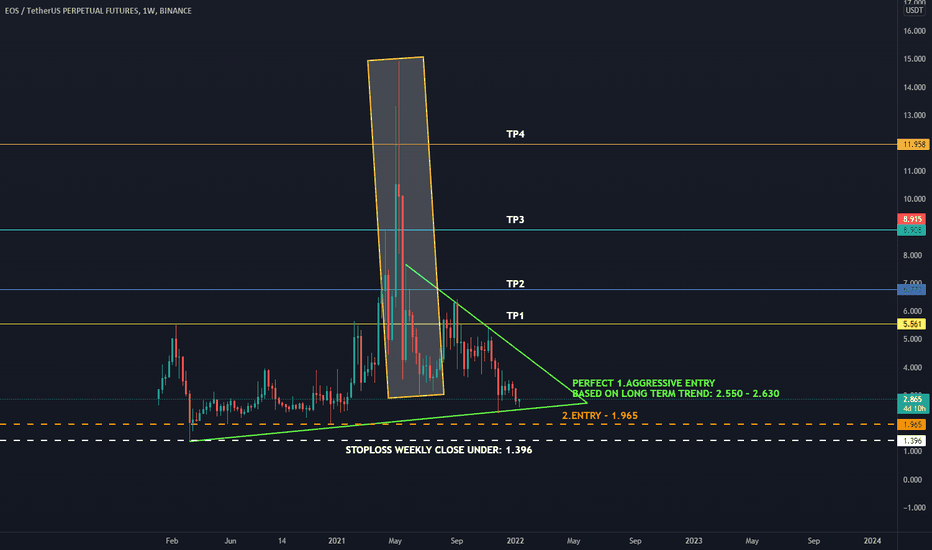932x550 pixels.
Task: Click the 8.915 red price label
Action: (912, 219)
